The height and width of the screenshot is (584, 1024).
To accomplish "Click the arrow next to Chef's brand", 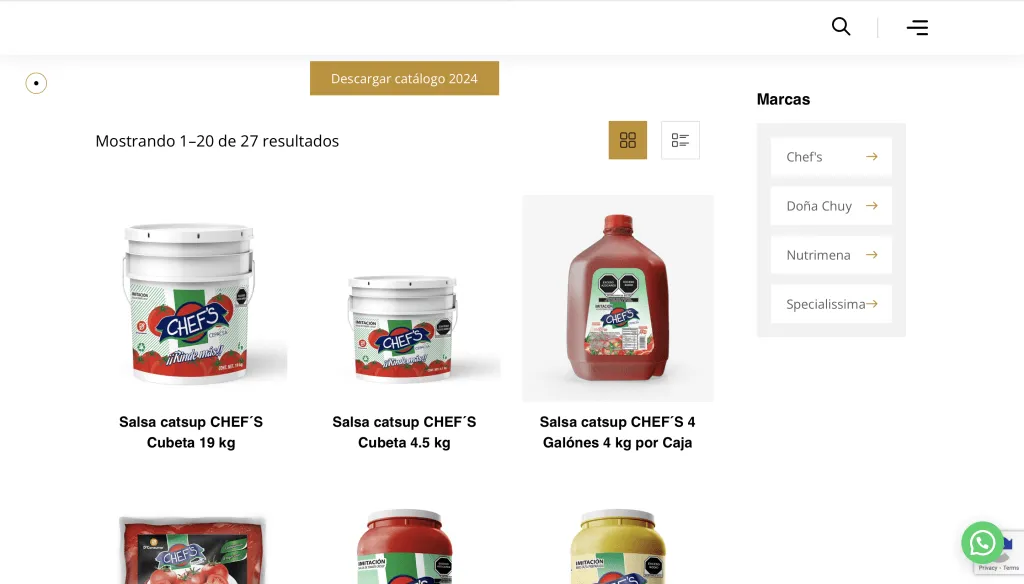I will coord(871,157).
